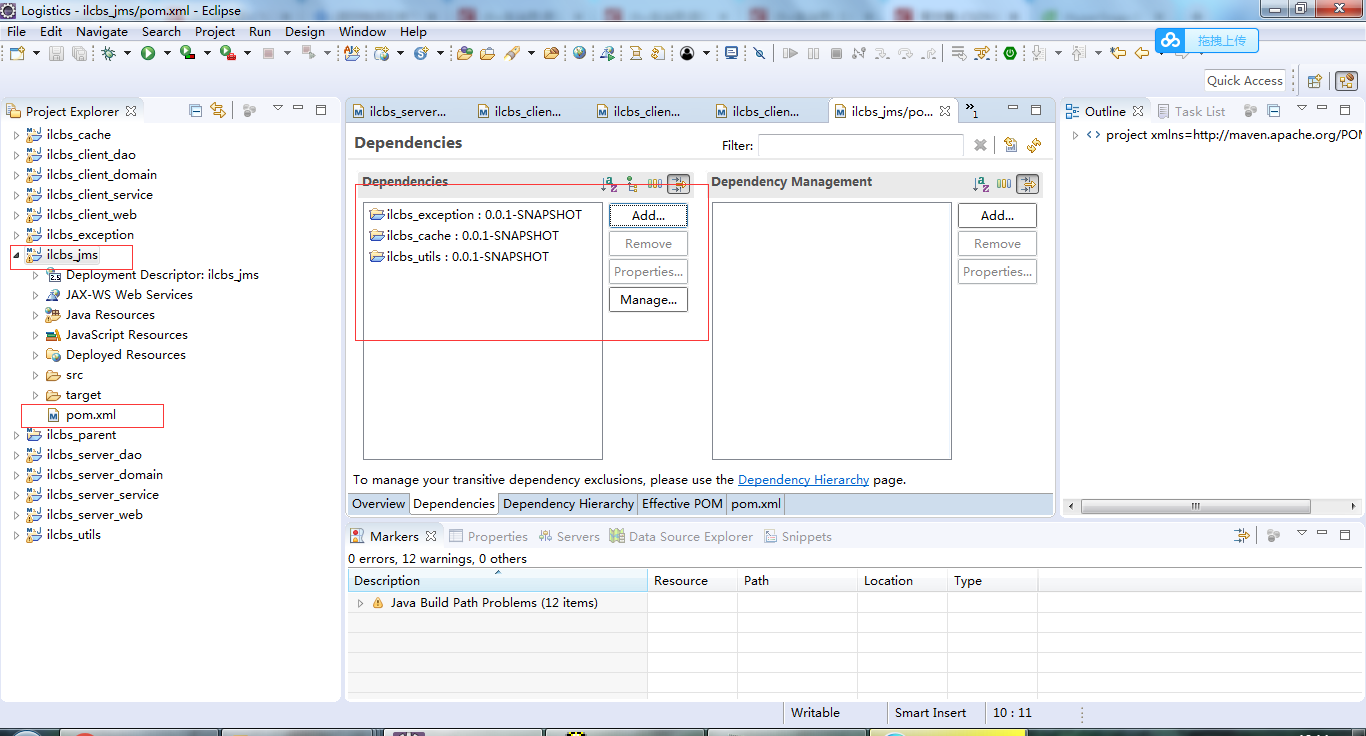
Task: Click the Refresh icon beside Filter
Action: (1034, 145)
